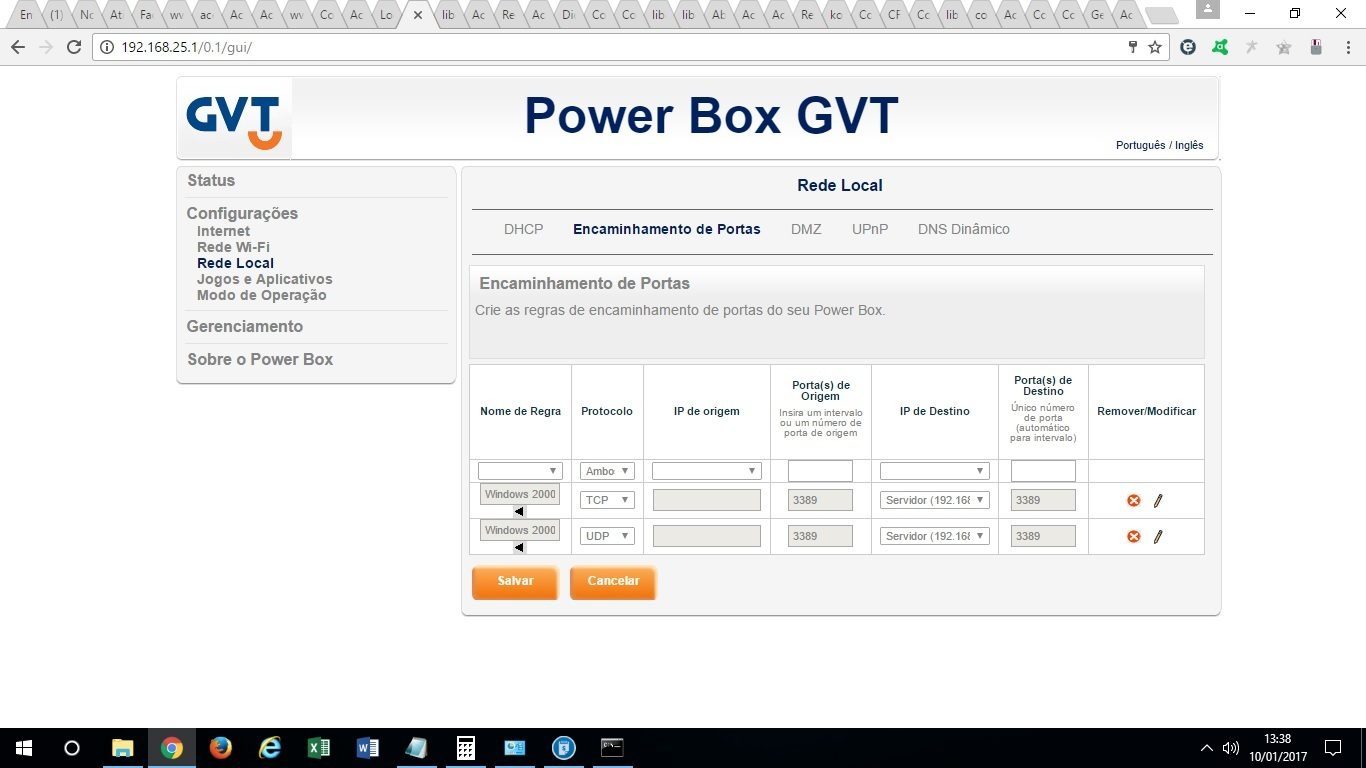Open the green Avast extension
1366x768 pixels.
pos(1220,47)
